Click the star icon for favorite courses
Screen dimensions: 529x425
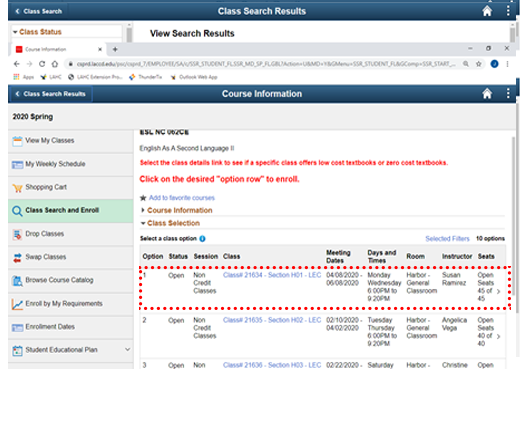143,198
